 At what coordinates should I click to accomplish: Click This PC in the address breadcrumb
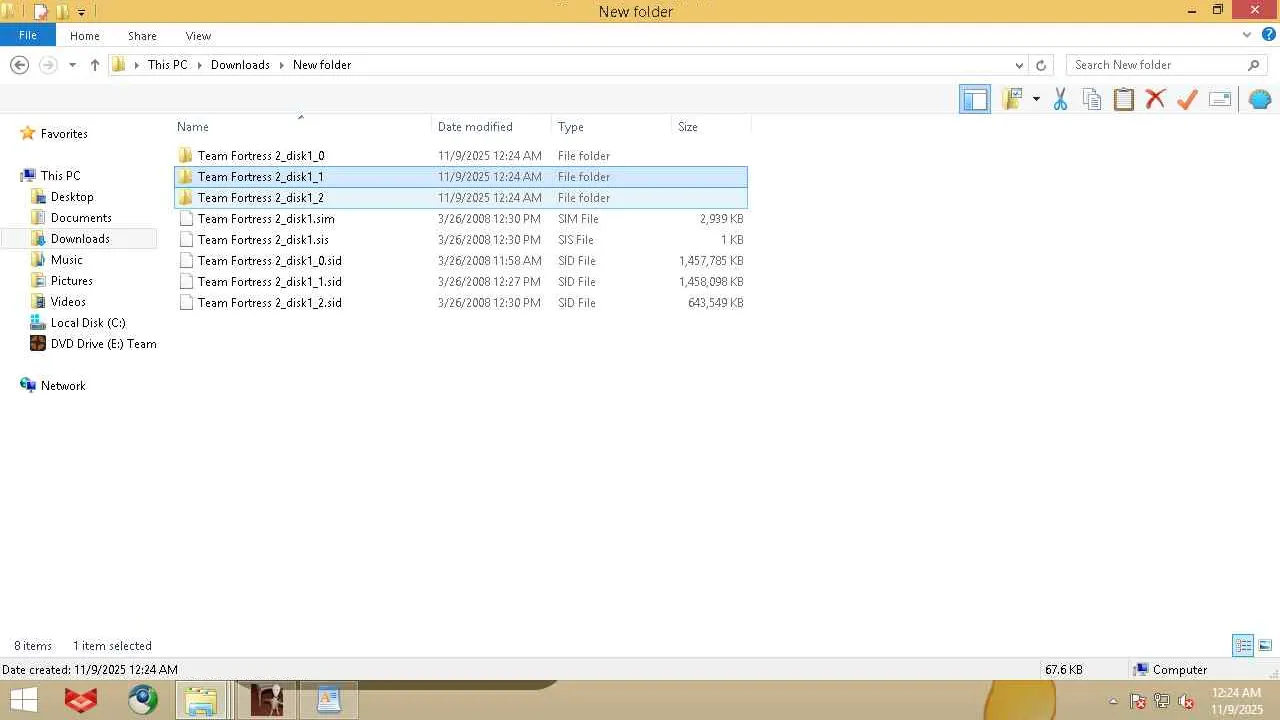(167, 65)
